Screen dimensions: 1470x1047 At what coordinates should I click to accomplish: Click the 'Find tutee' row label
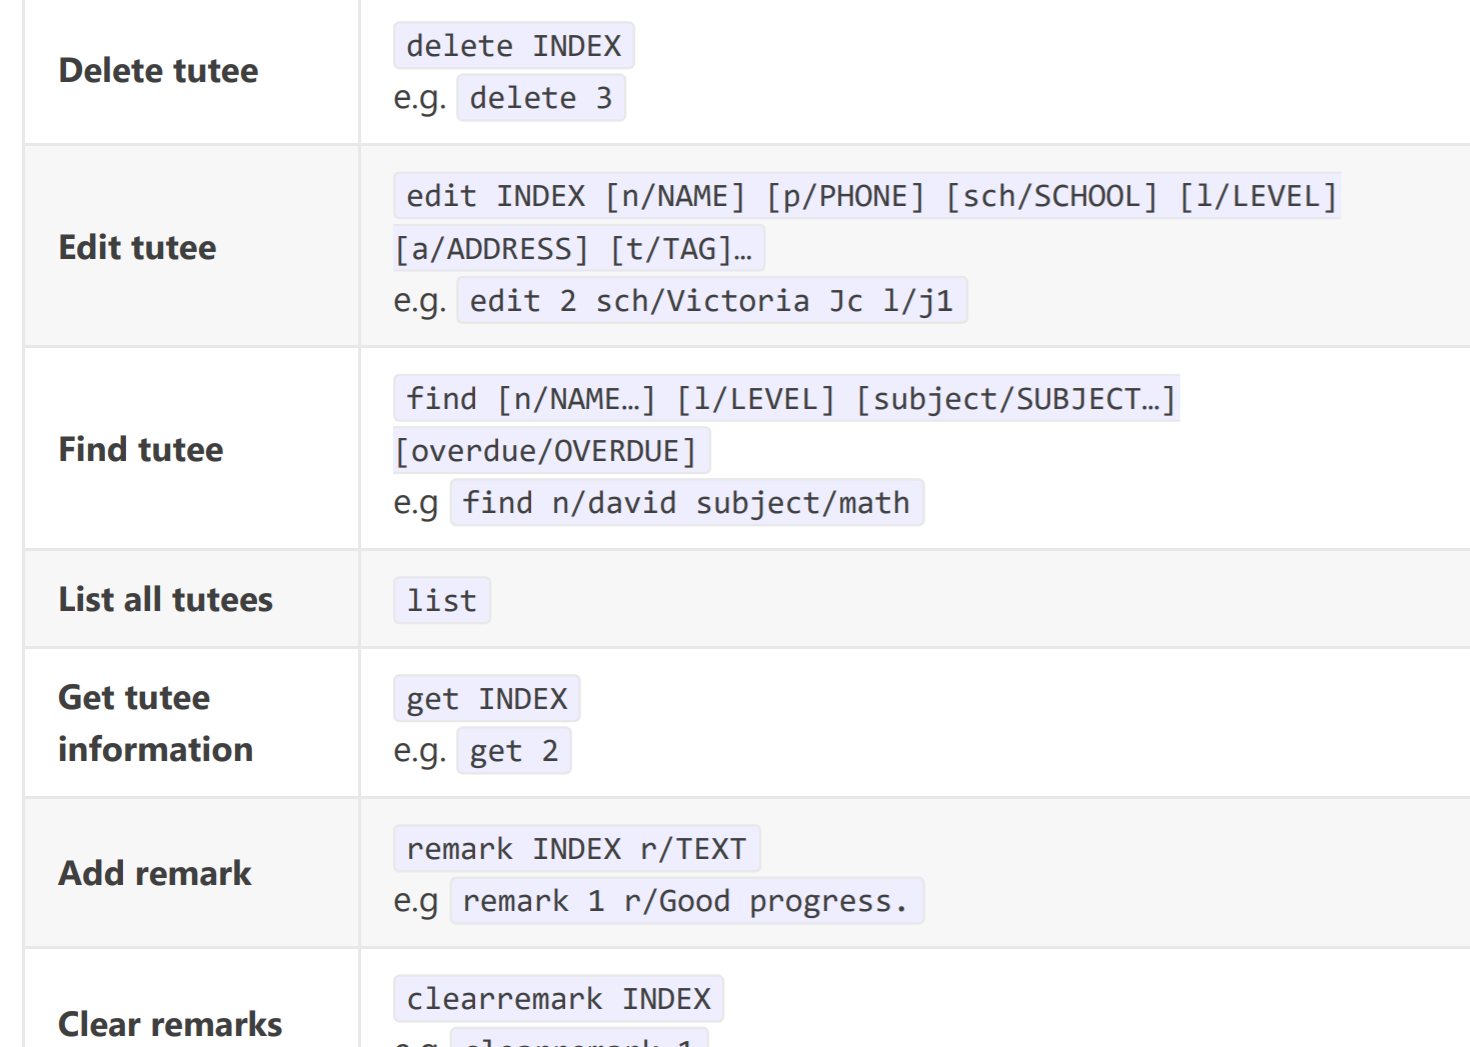(141, 449)
